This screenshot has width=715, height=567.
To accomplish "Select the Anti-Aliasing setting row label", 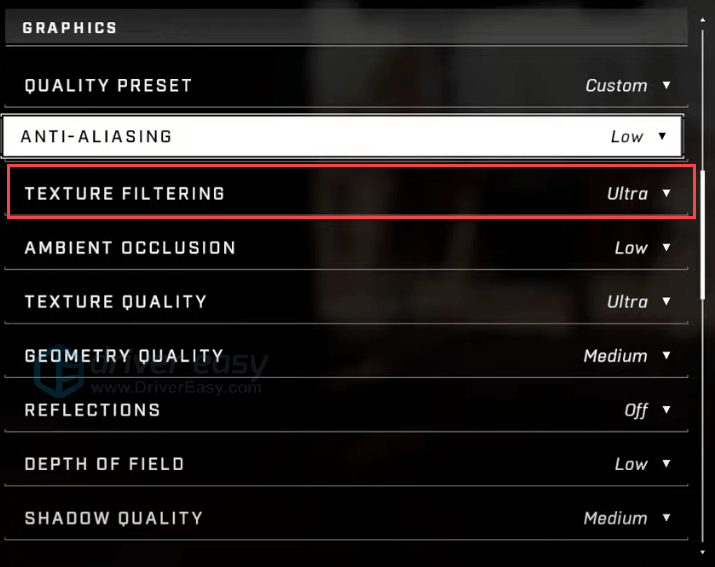I will click(96, 136).
